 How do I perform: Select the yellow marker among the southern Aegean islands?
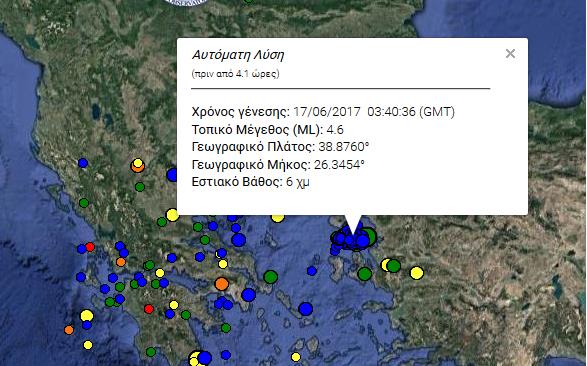click(296, 357)
